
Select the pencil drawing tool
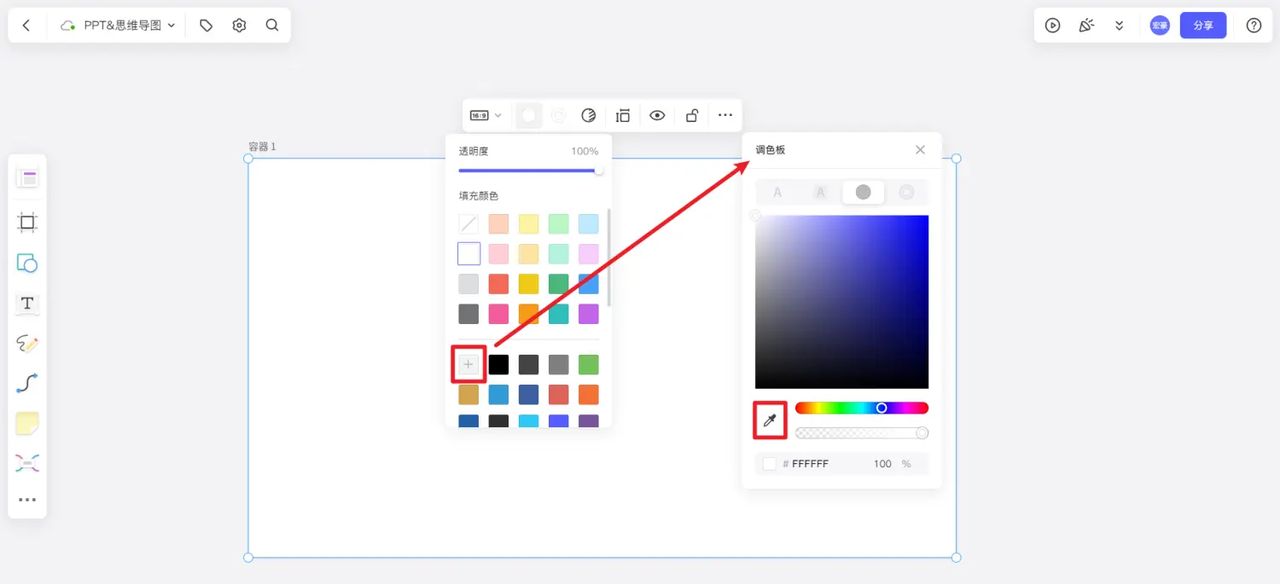(27, 343)
